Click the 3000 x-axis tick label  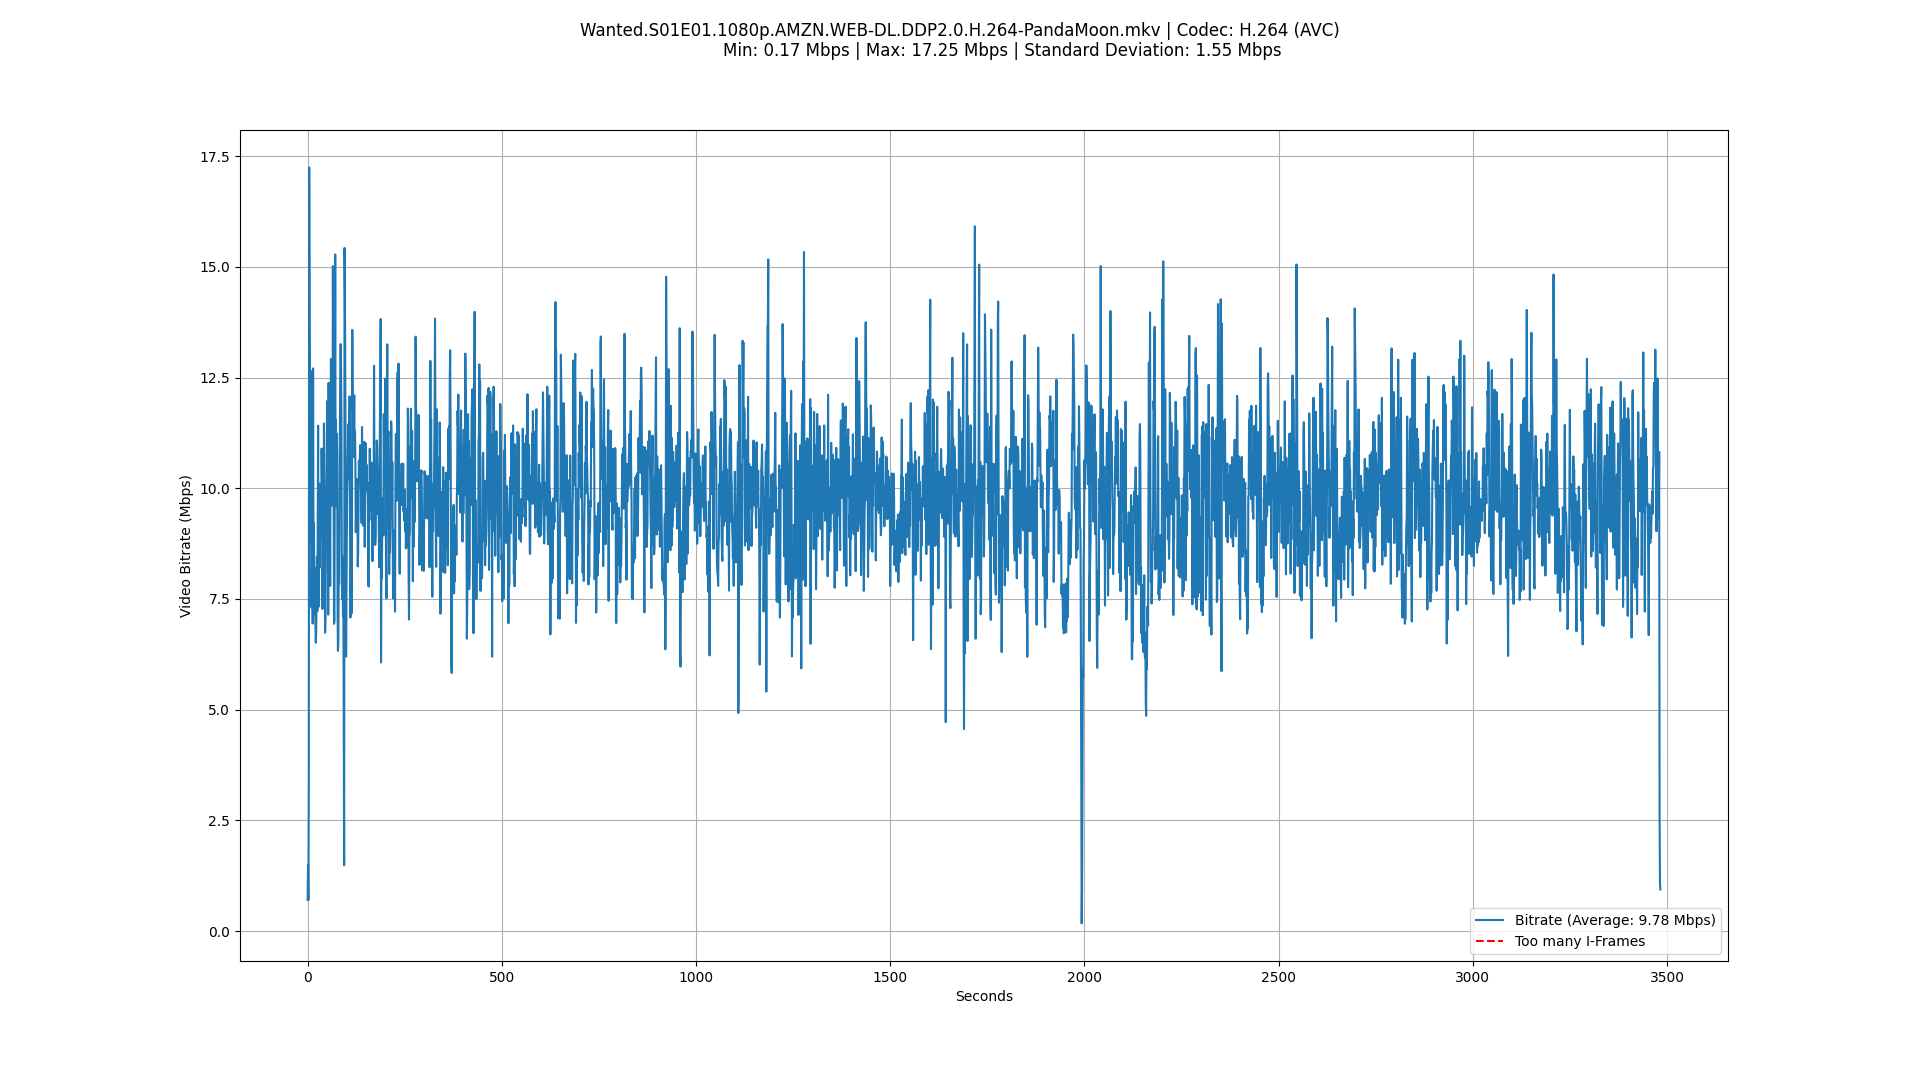(x=1472, y=977)
